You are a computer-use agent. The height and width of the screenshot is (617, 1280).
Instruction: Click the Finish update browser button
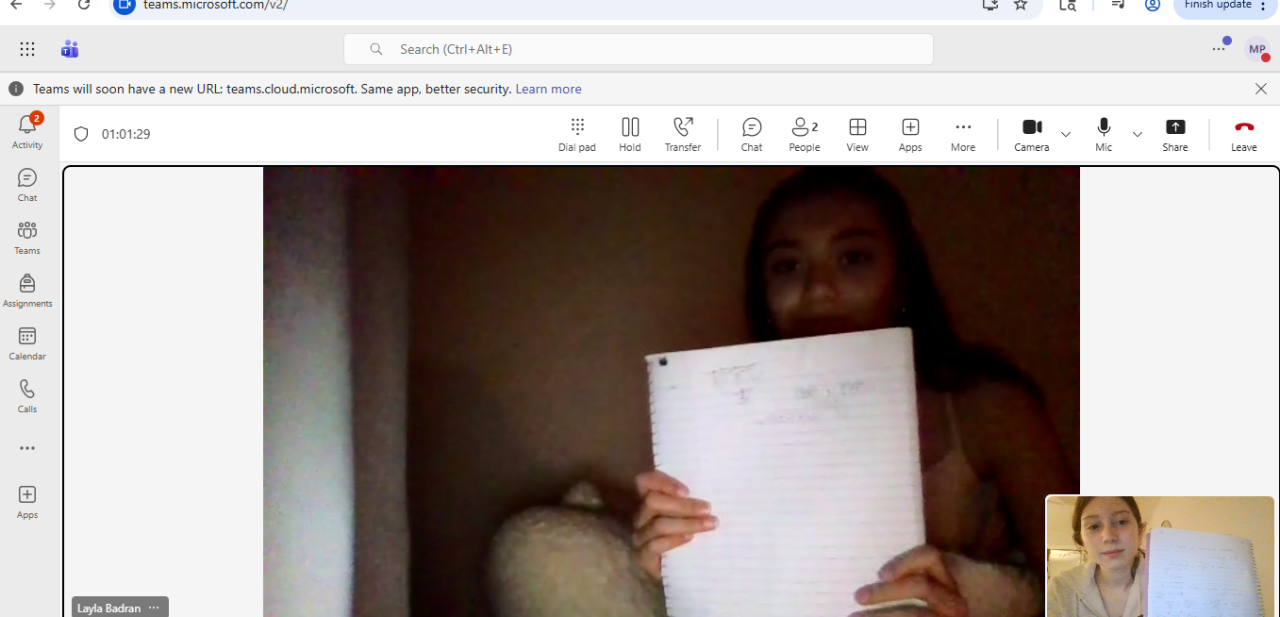point(1225,6)
